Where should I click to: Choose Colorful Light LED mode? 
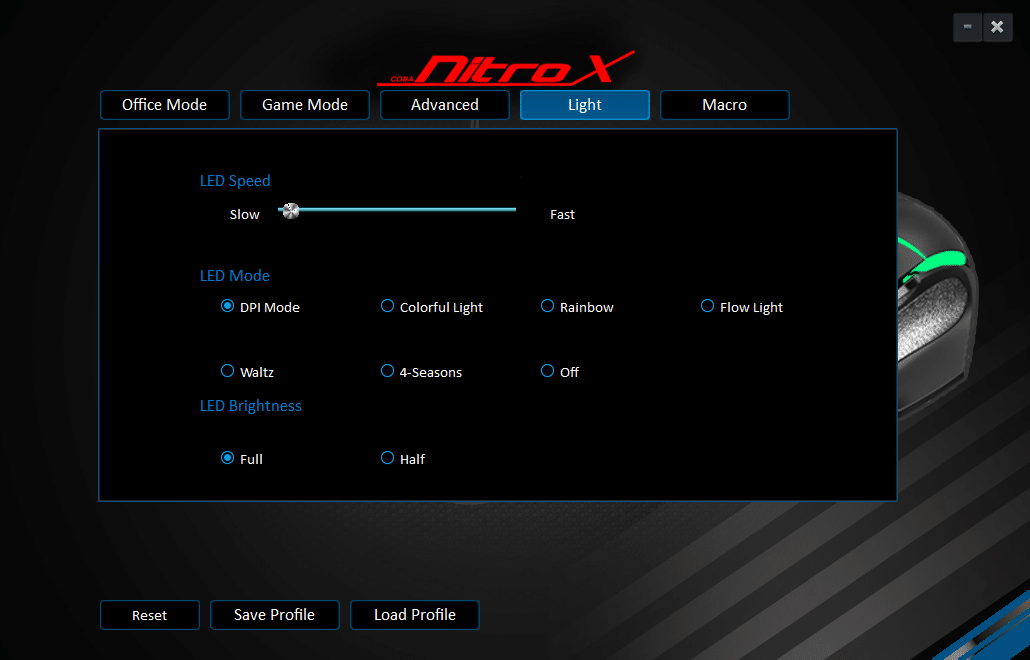(388, 307)
